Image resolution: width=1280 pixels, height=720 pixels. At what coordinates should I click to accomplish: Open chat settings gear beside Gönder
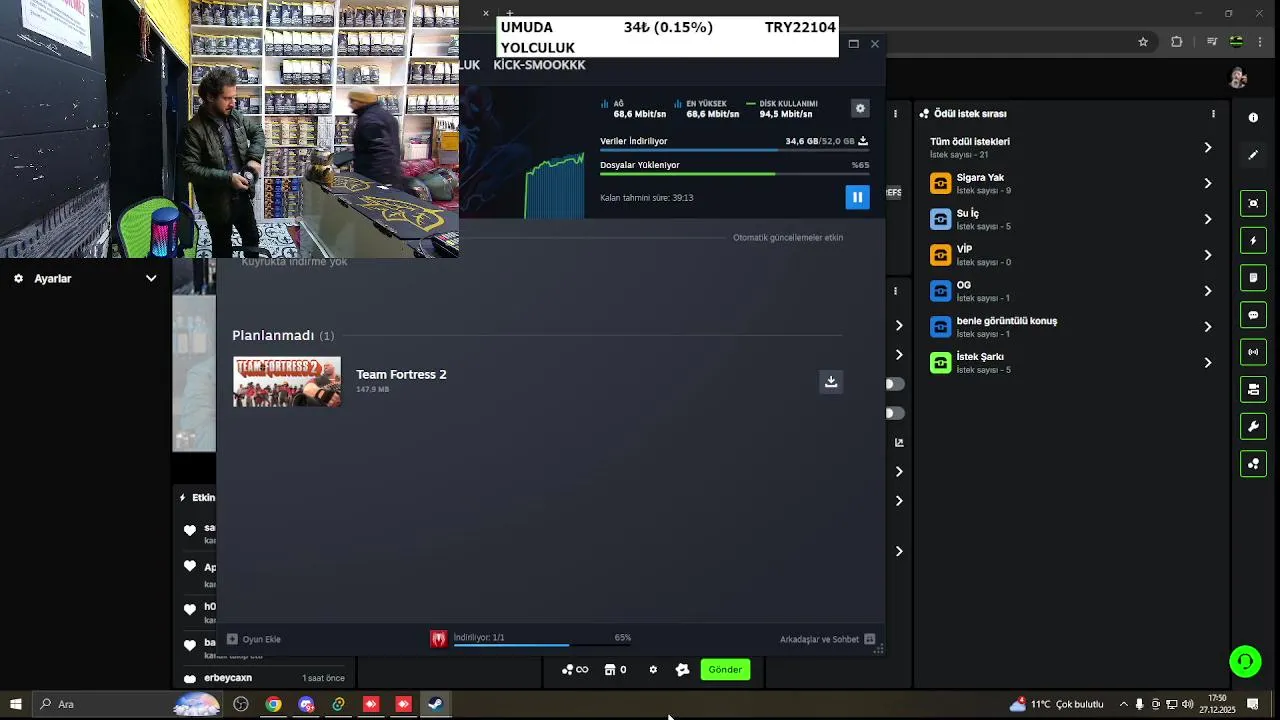tap(653, 670)
